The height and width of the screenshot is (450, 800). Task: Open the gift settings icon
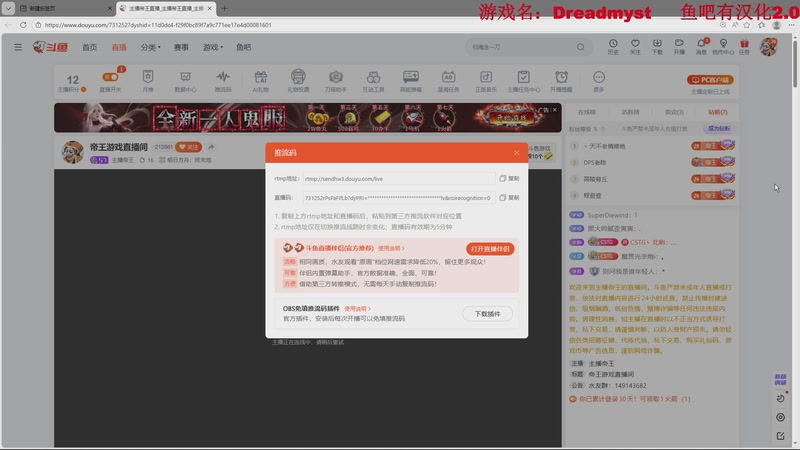click(x=298, y=81)
